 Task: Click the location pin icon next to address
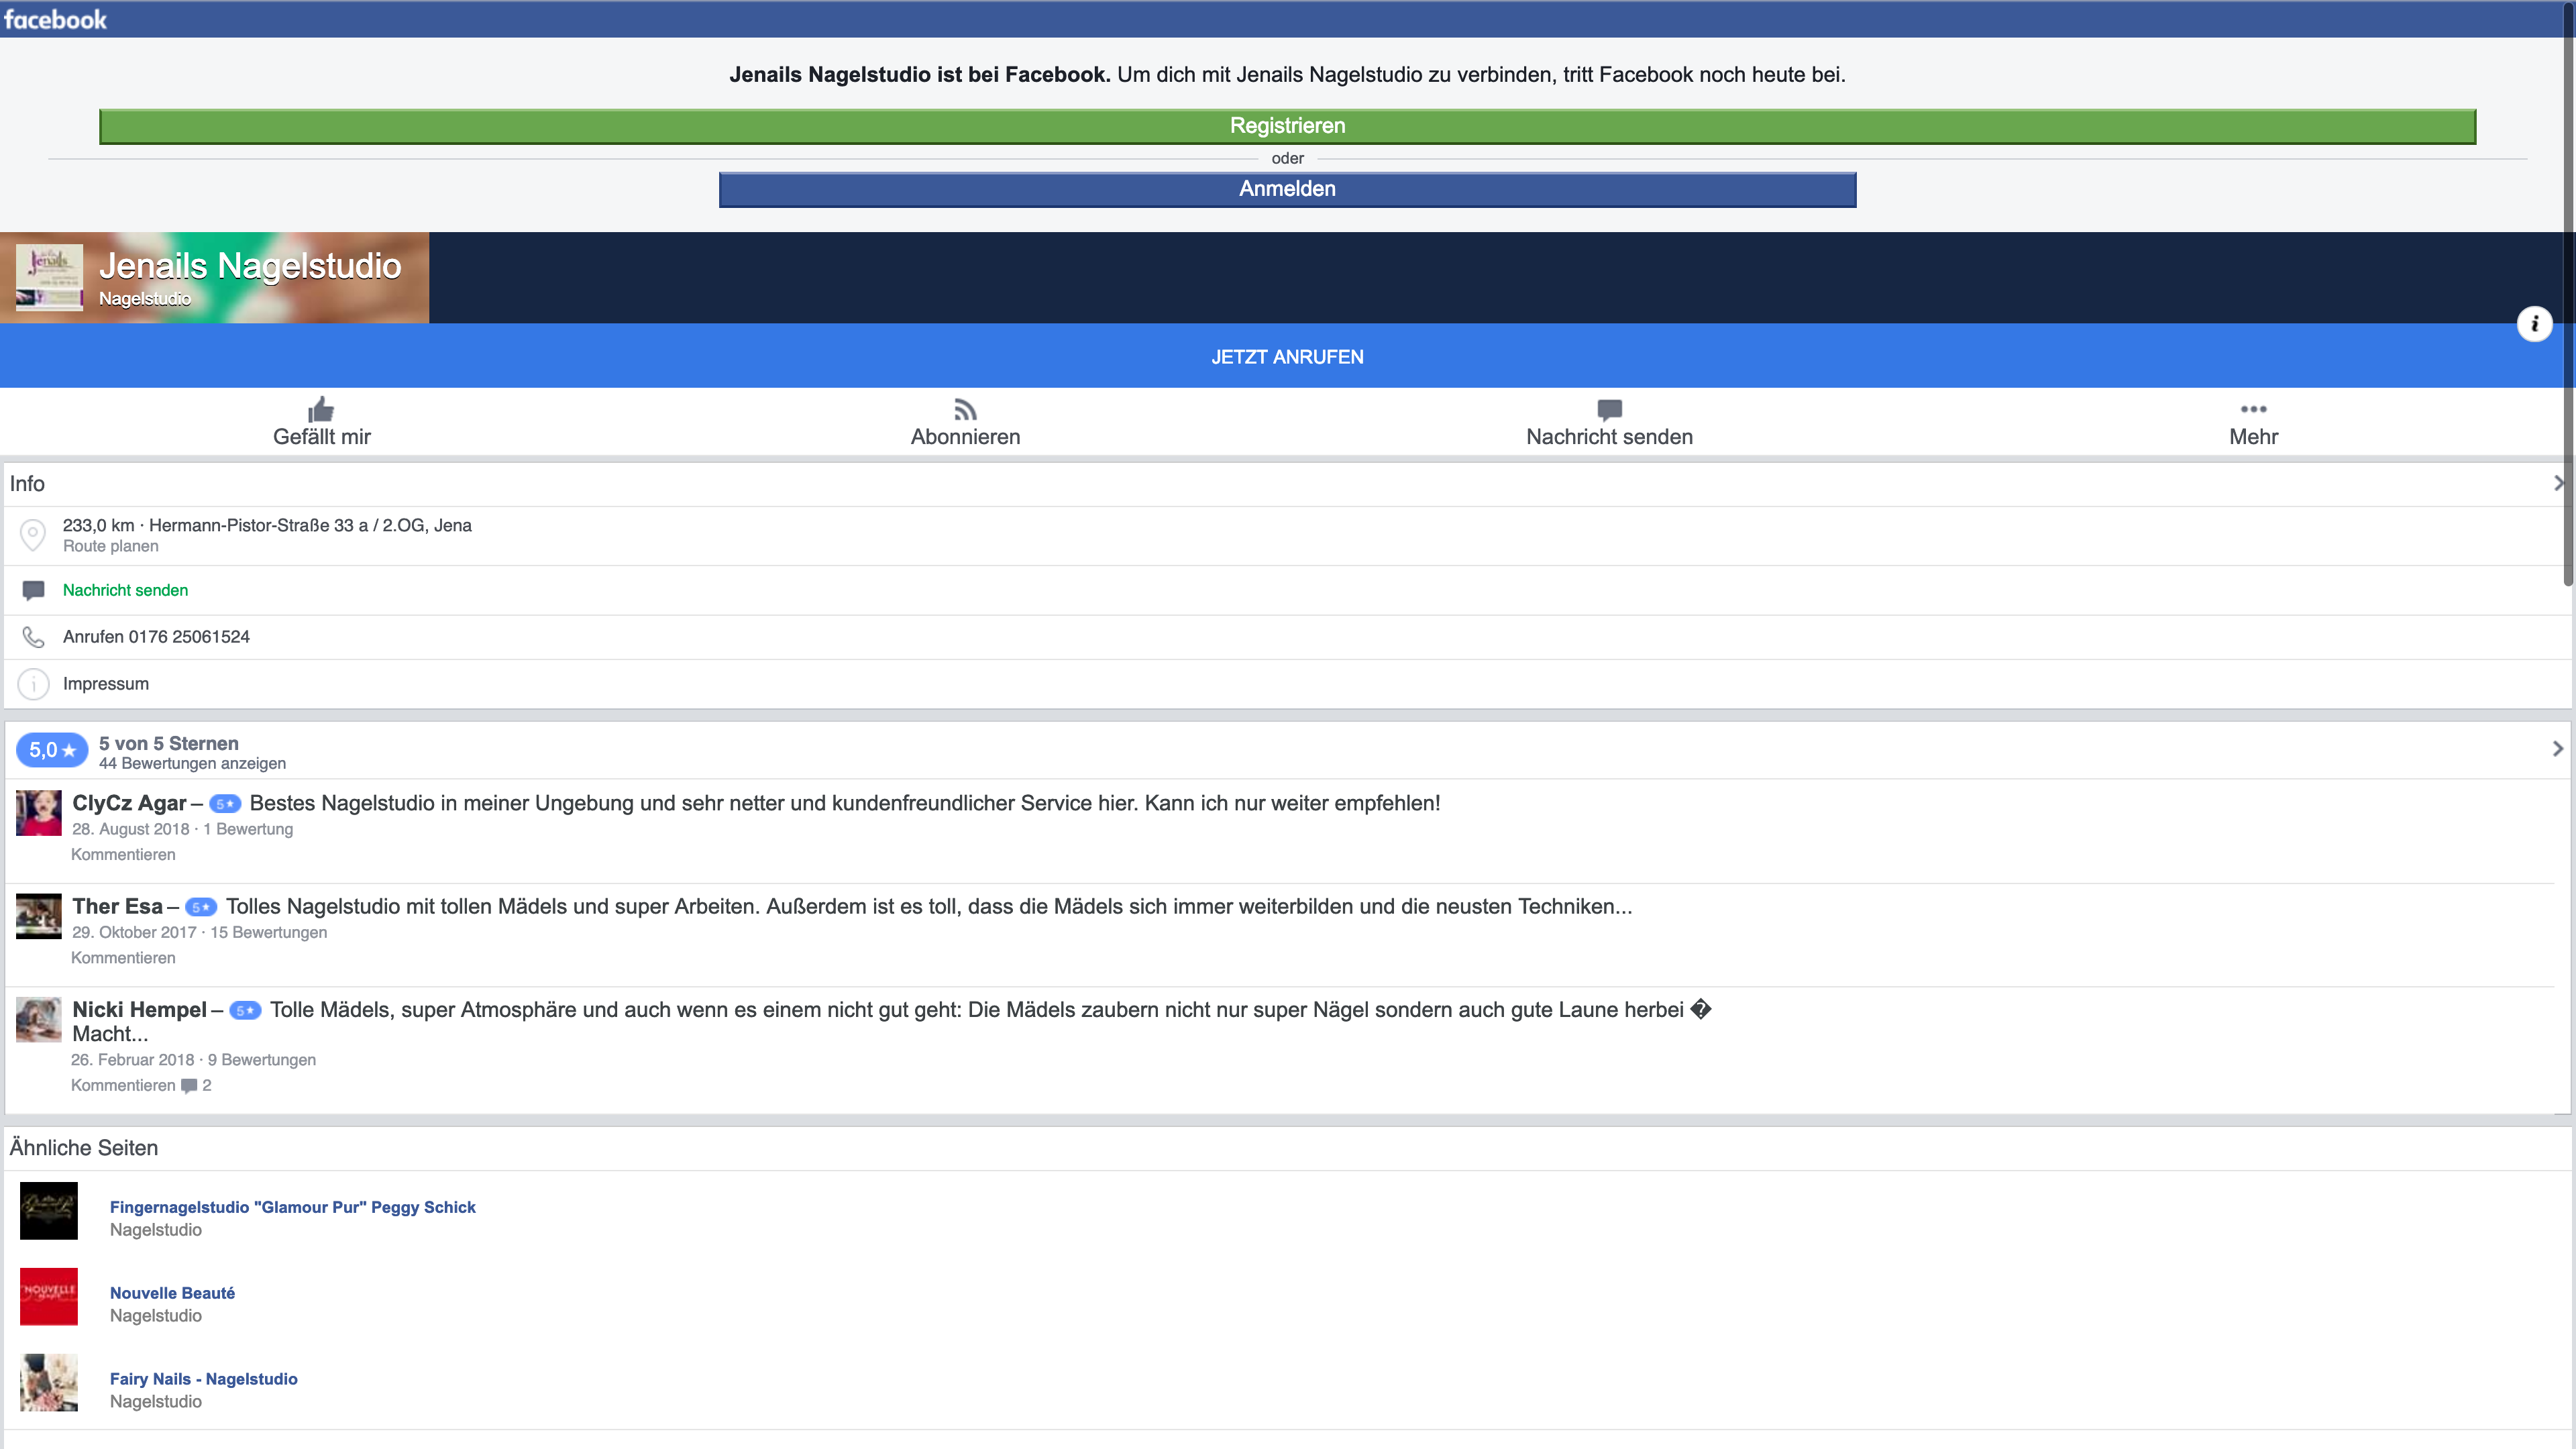[x=33, y=535]
